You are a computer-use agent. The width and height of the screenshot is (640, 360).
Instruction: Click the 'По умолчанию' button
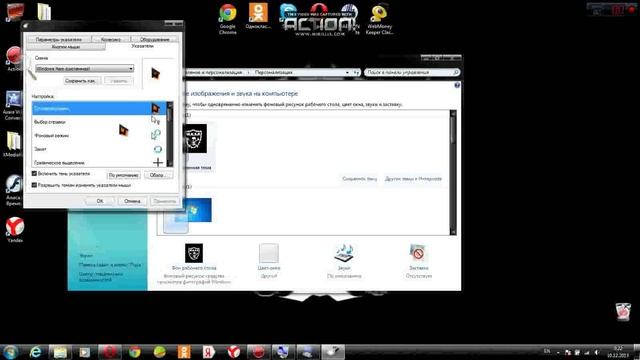click(123, 175)
